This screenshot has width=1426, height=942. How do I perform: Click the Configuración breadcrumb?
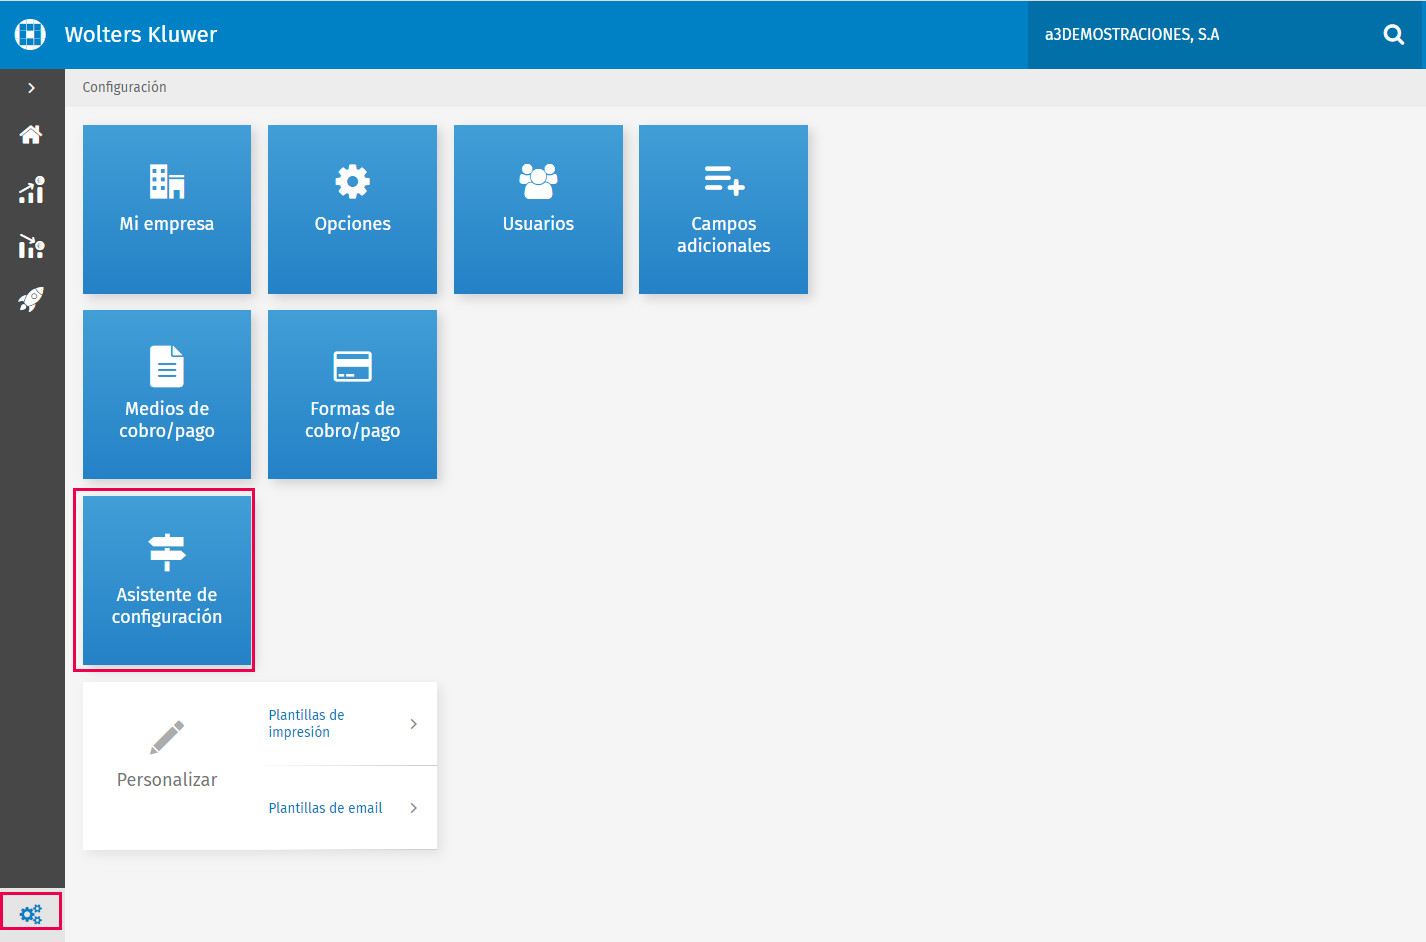point(124,87)
